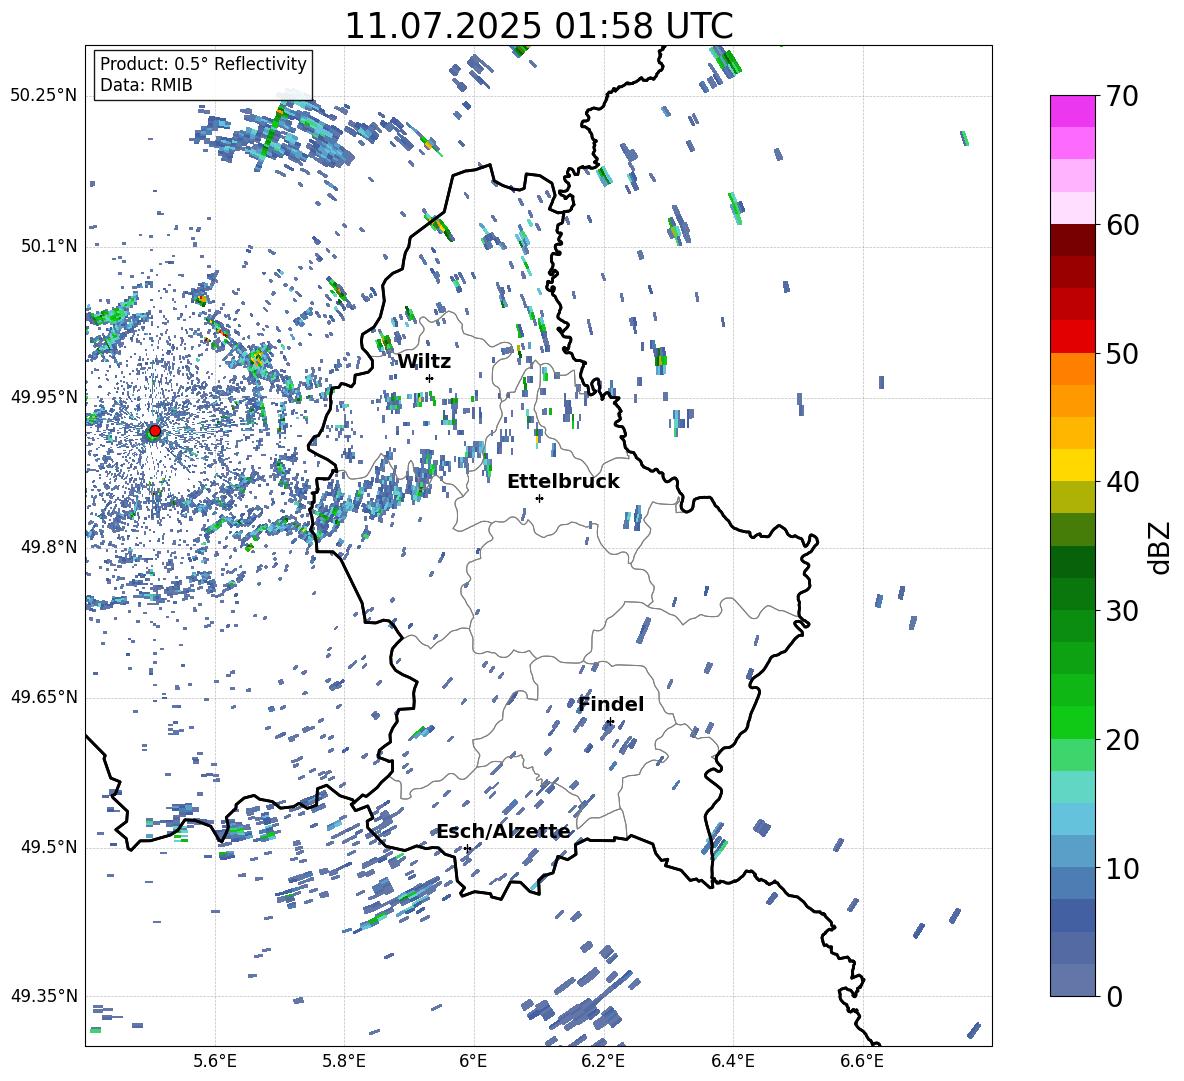Click the 6.4°E longitude label
Screen dimensions: 1184x1081
pos(732,1061)
